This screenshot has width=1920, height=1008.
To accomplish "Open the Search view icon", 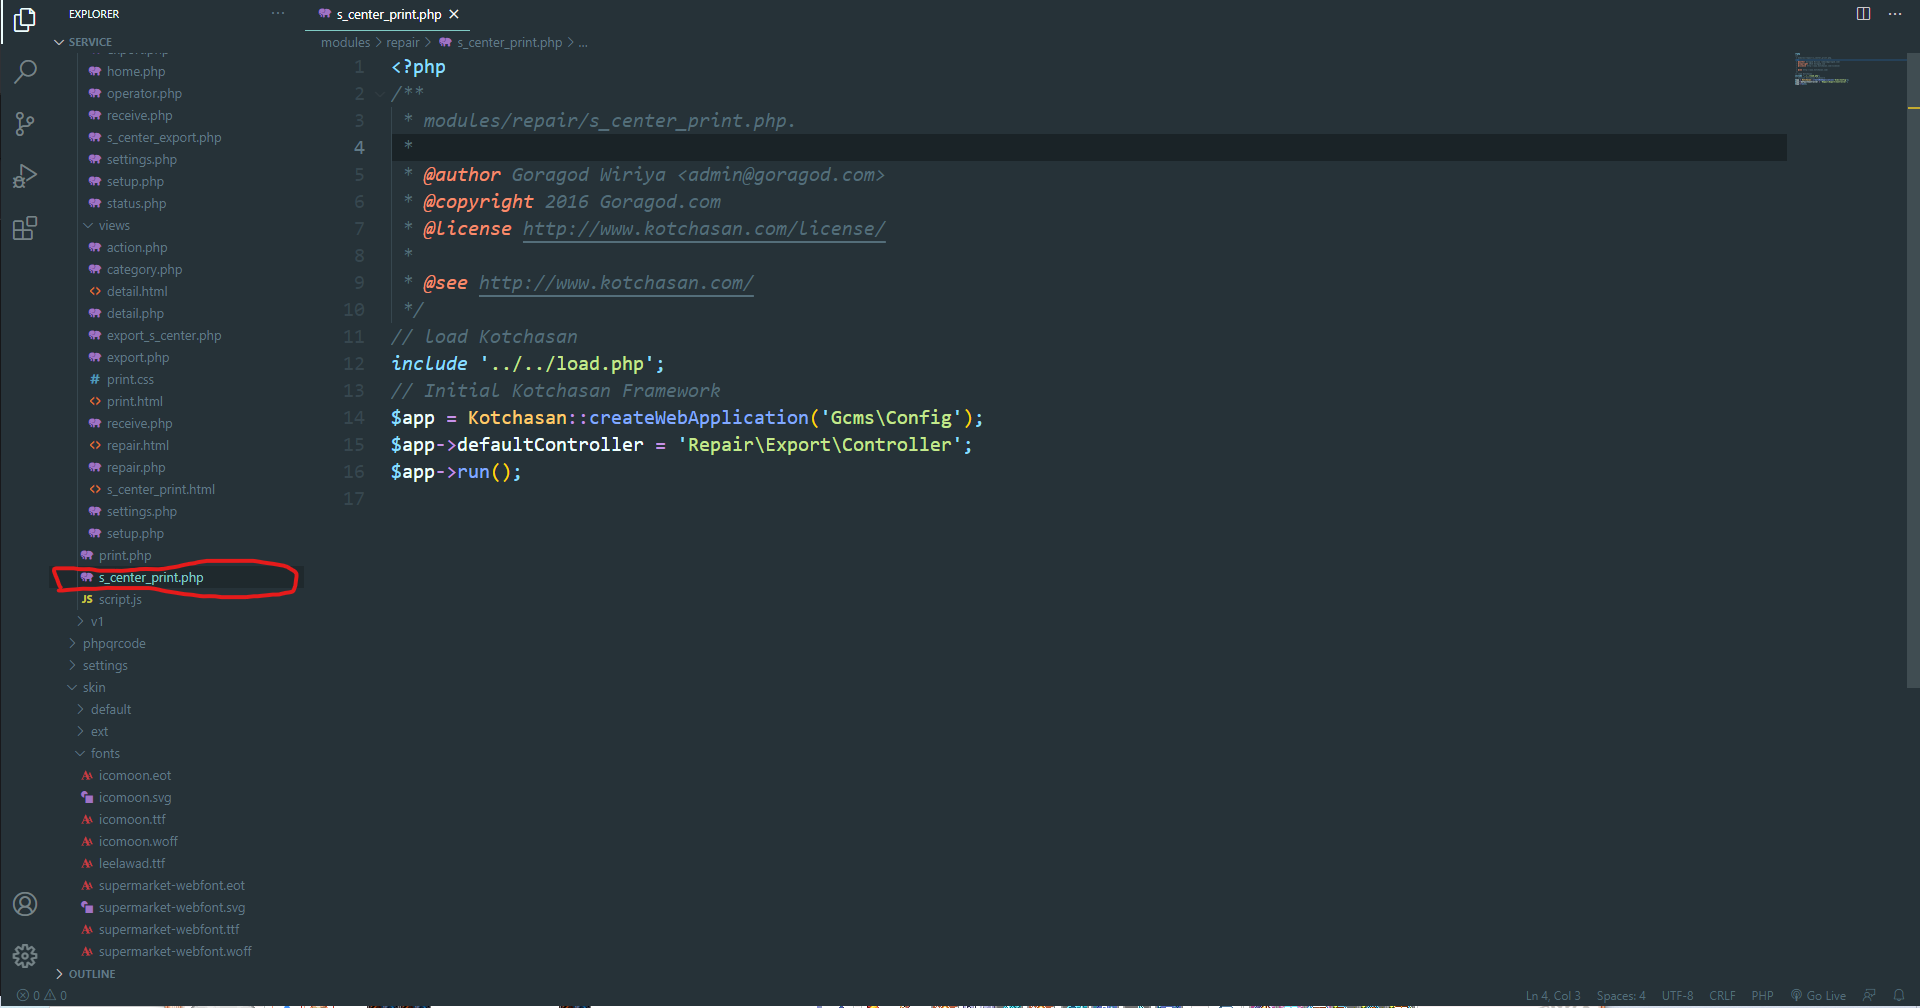I will point(25,72).
